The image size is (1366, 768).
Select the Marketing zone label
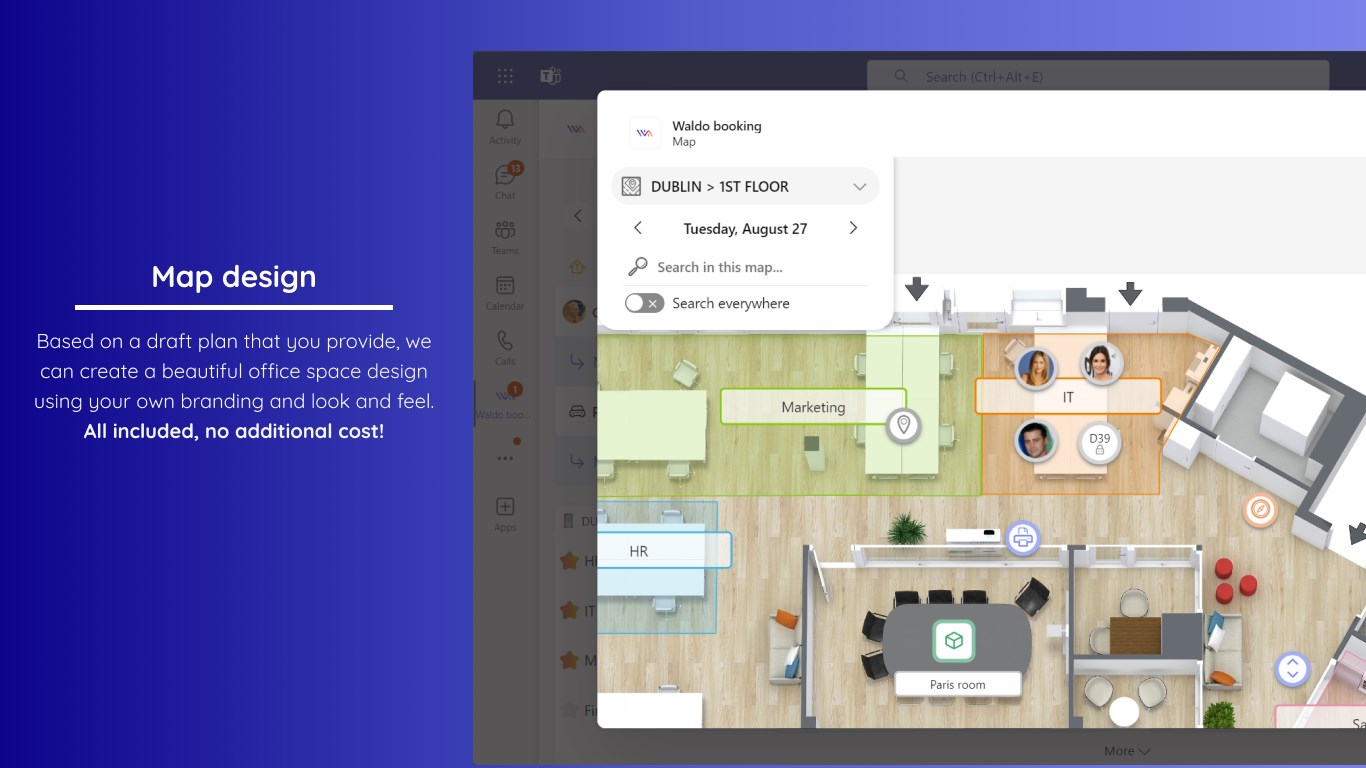coord(813,407)
